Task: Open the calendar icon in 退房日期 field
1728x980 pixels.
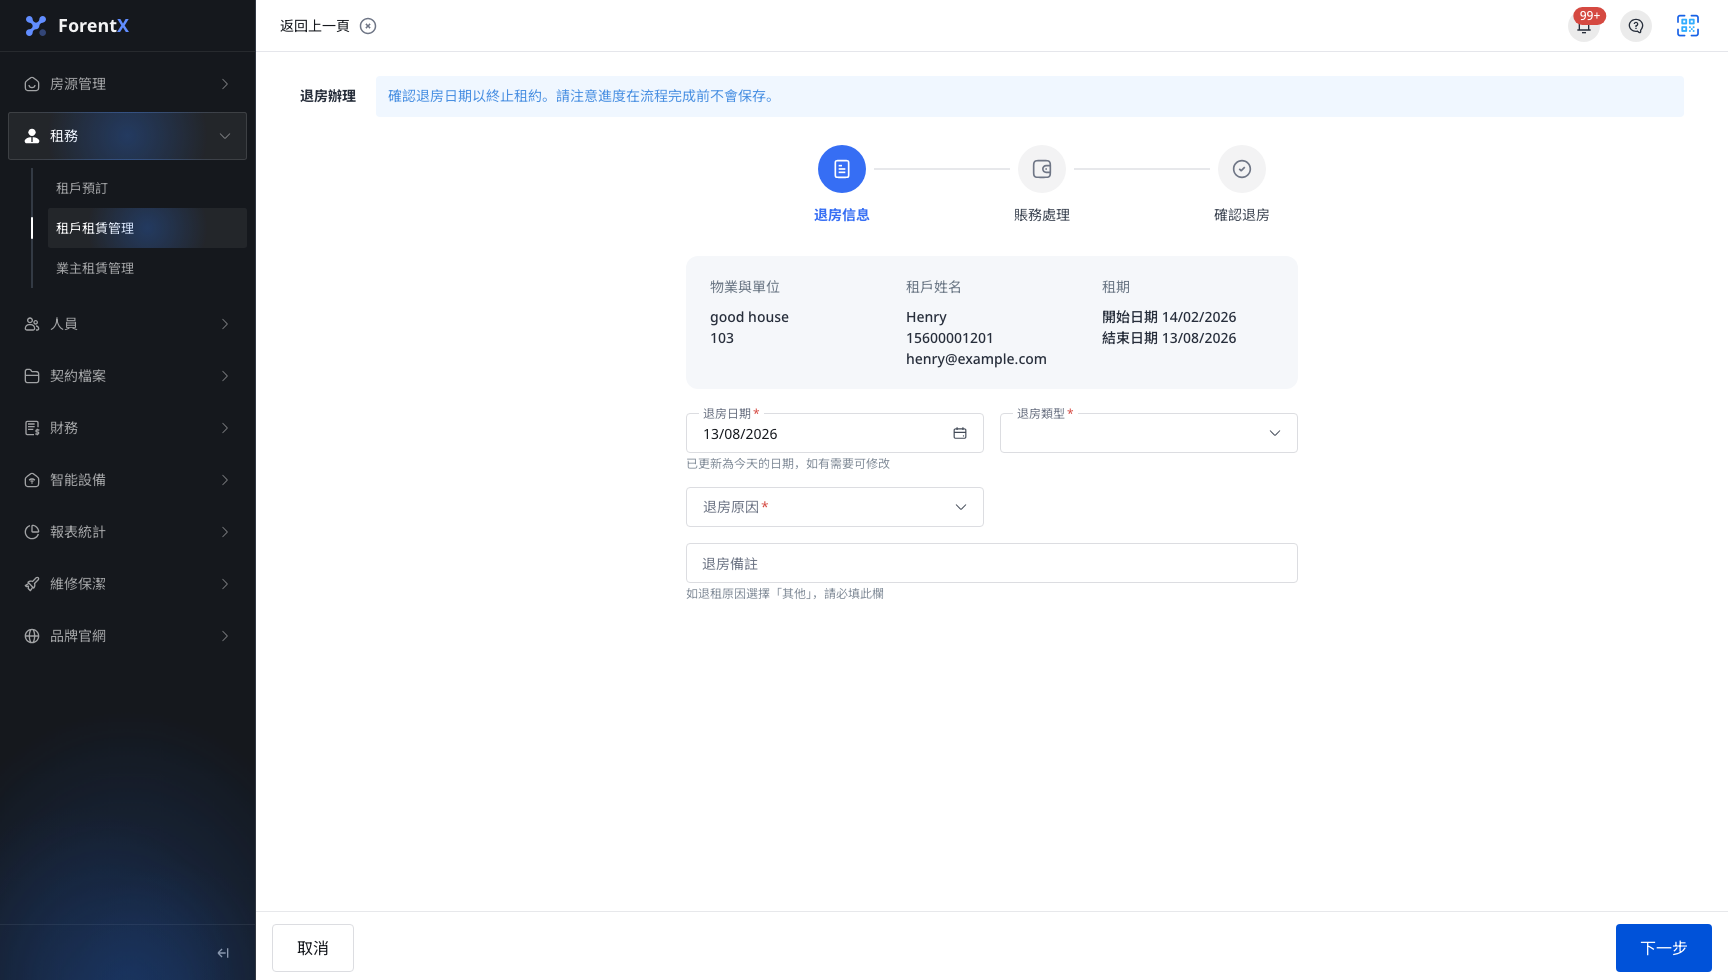Action: [x=960, y=433]
